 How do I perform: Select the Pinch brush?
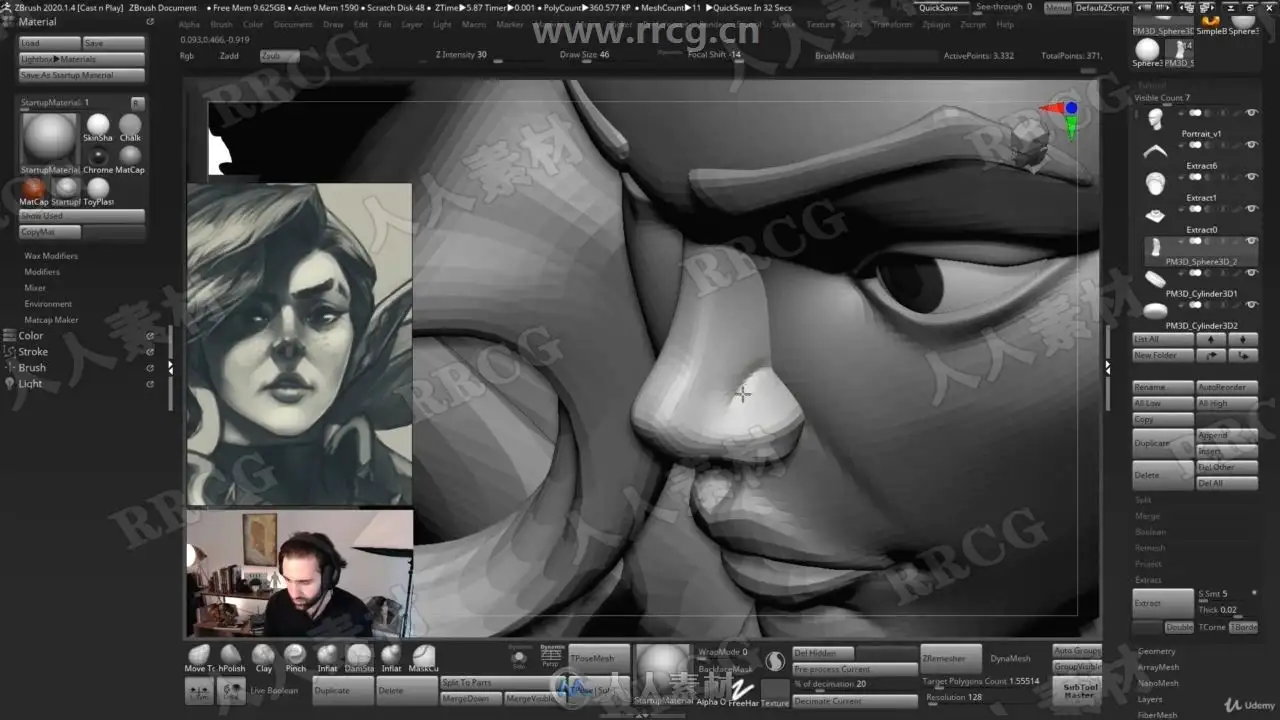click(x=295, y=657)
